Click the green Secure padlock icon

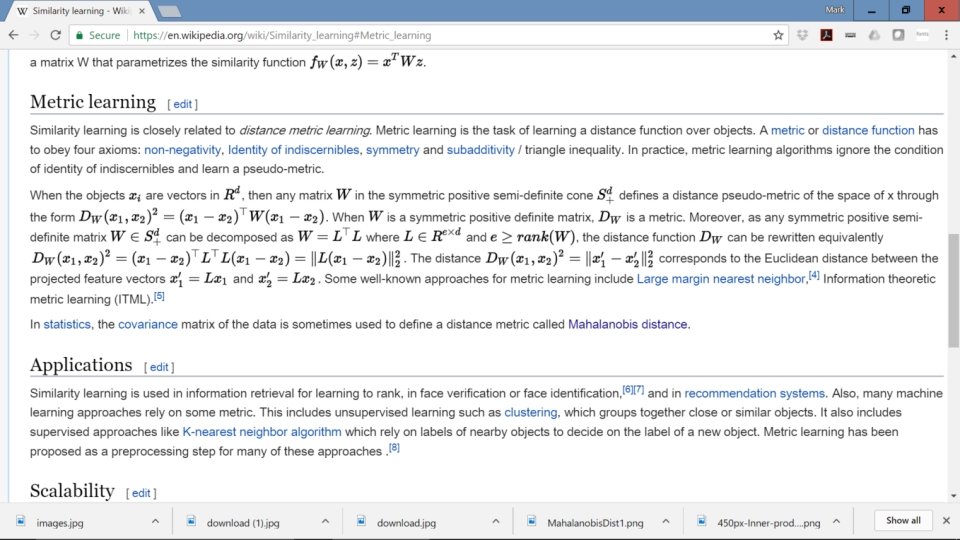79,36
